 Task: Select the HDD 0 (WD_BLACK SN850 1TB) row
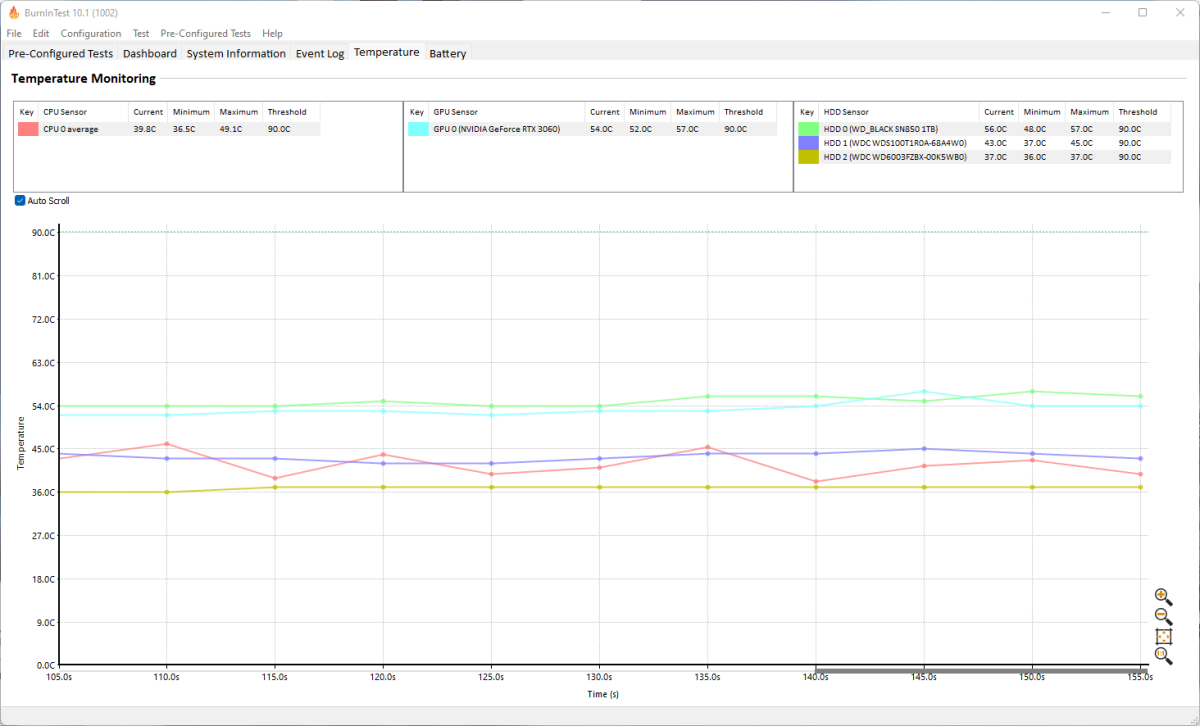pyautogui.click(x=983, y=129)
